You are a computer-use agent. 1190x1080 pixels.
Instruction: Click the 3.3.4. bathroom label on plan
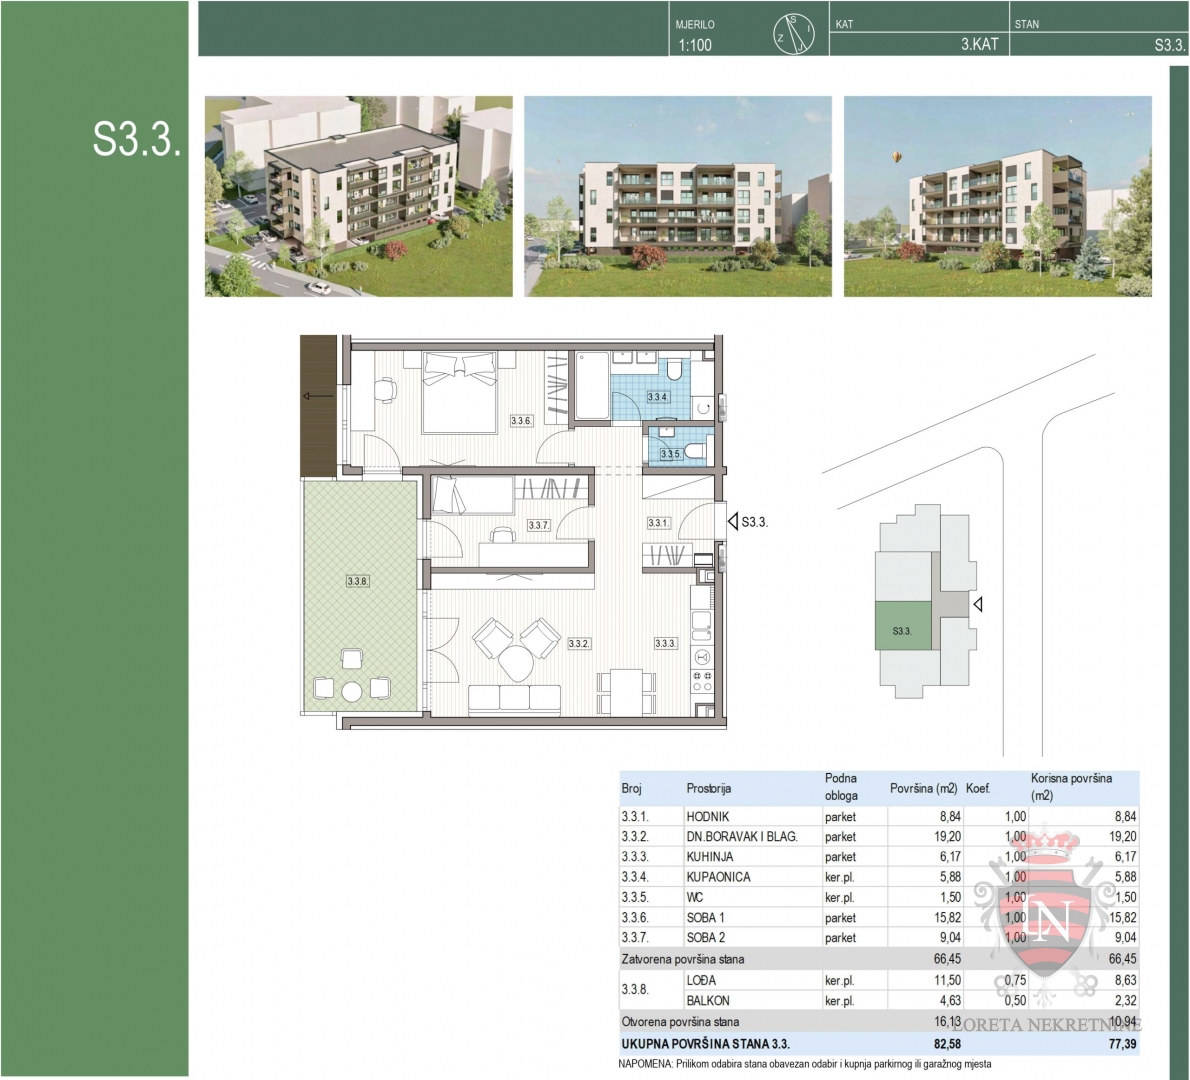(657, 397)
